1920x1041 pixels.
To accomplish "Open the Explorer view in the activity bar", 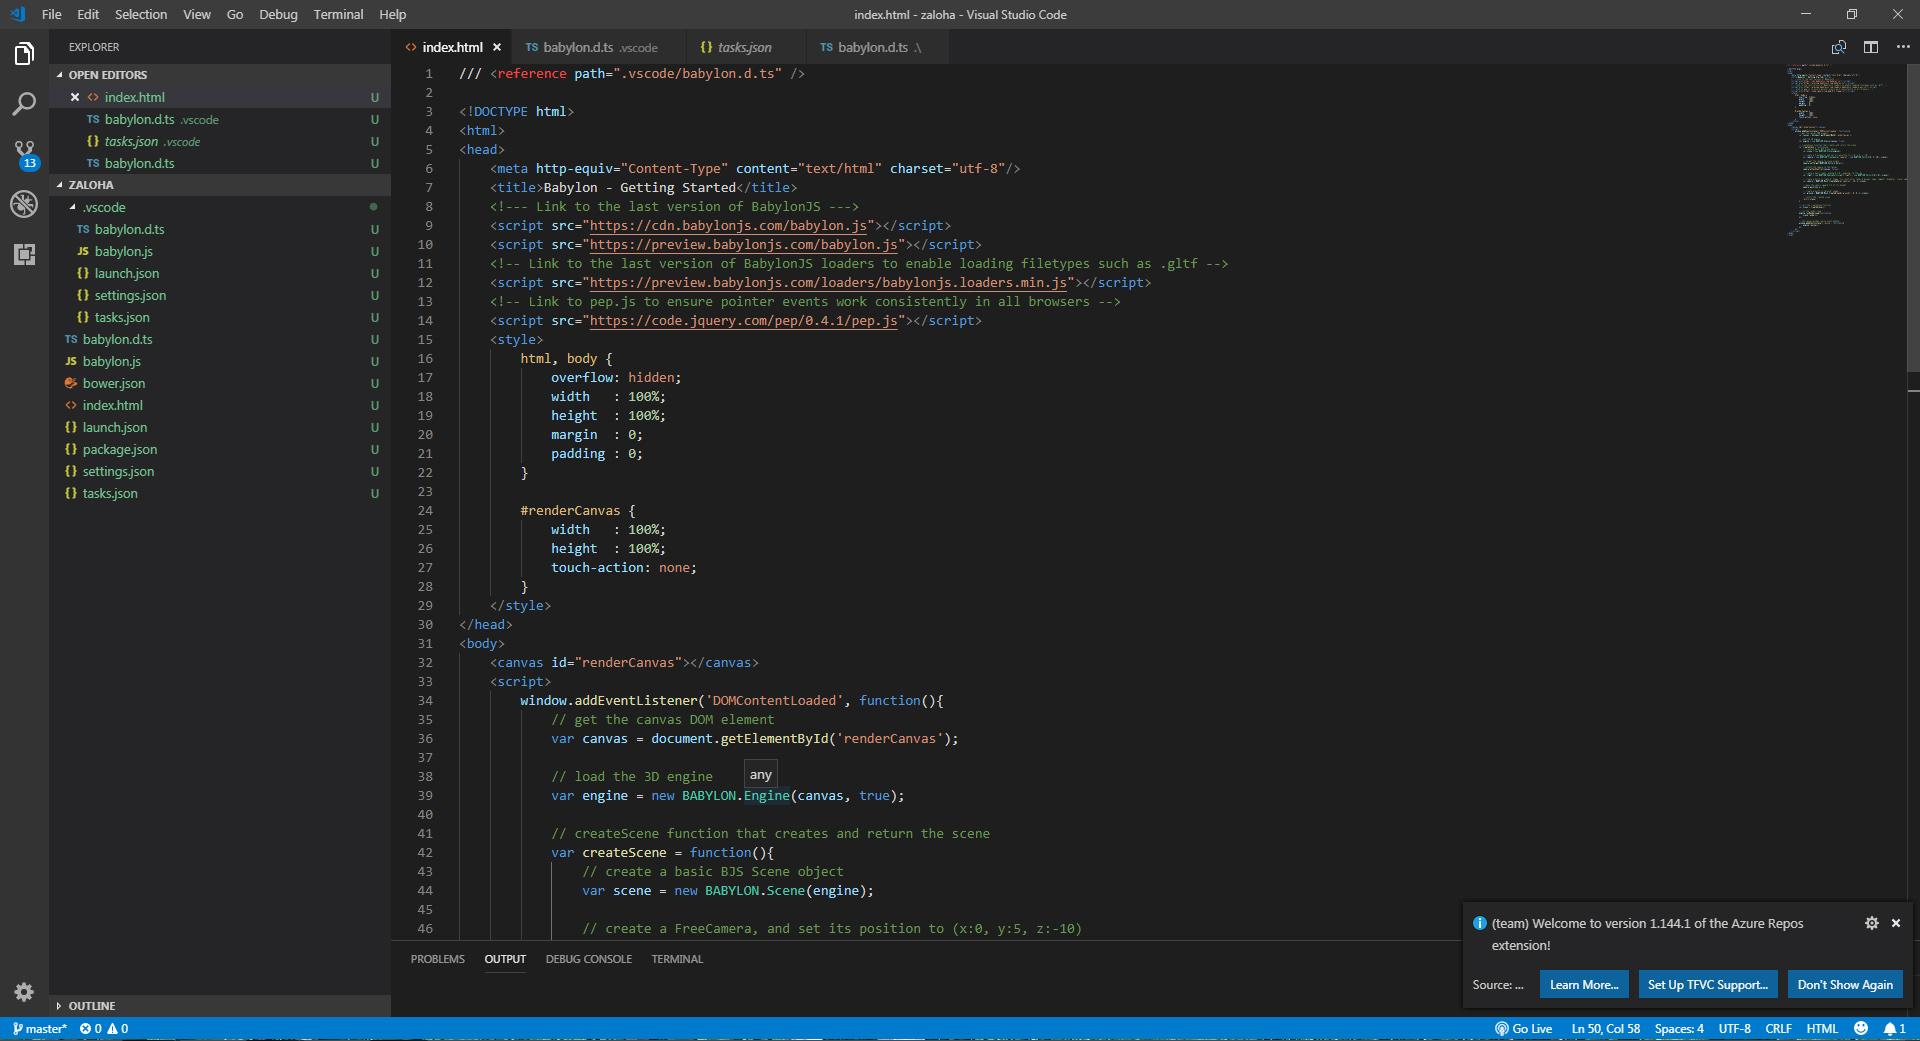I will pos(24,53).
